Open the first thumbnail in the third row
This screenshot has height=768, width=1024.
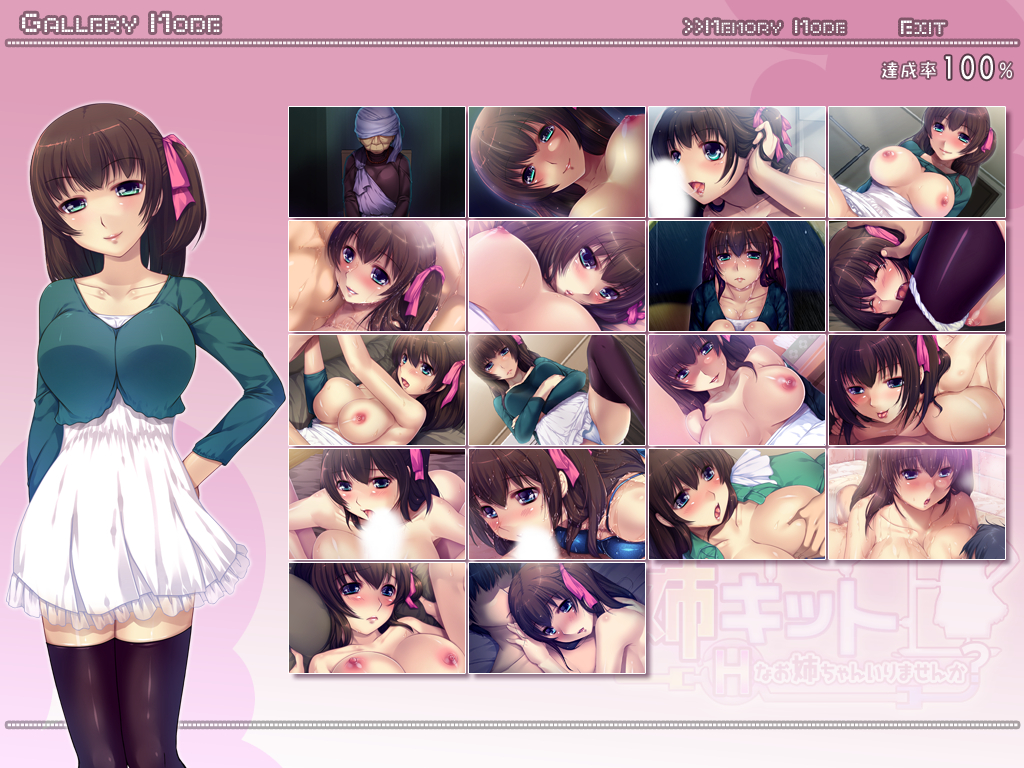(377, 390)
